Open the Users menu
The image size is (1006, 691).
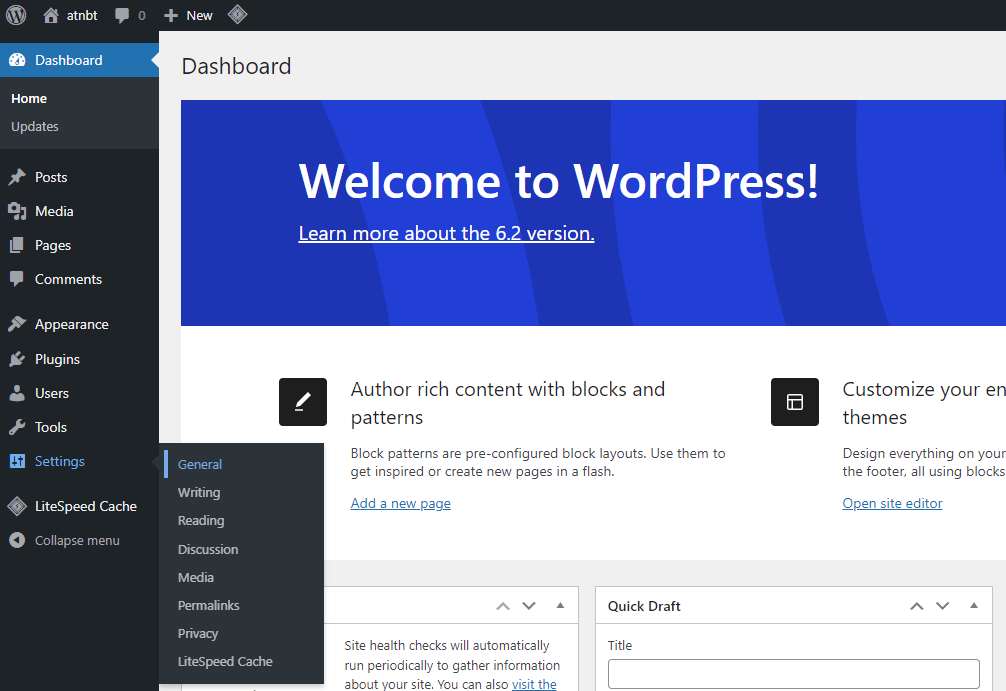[51, 393]
